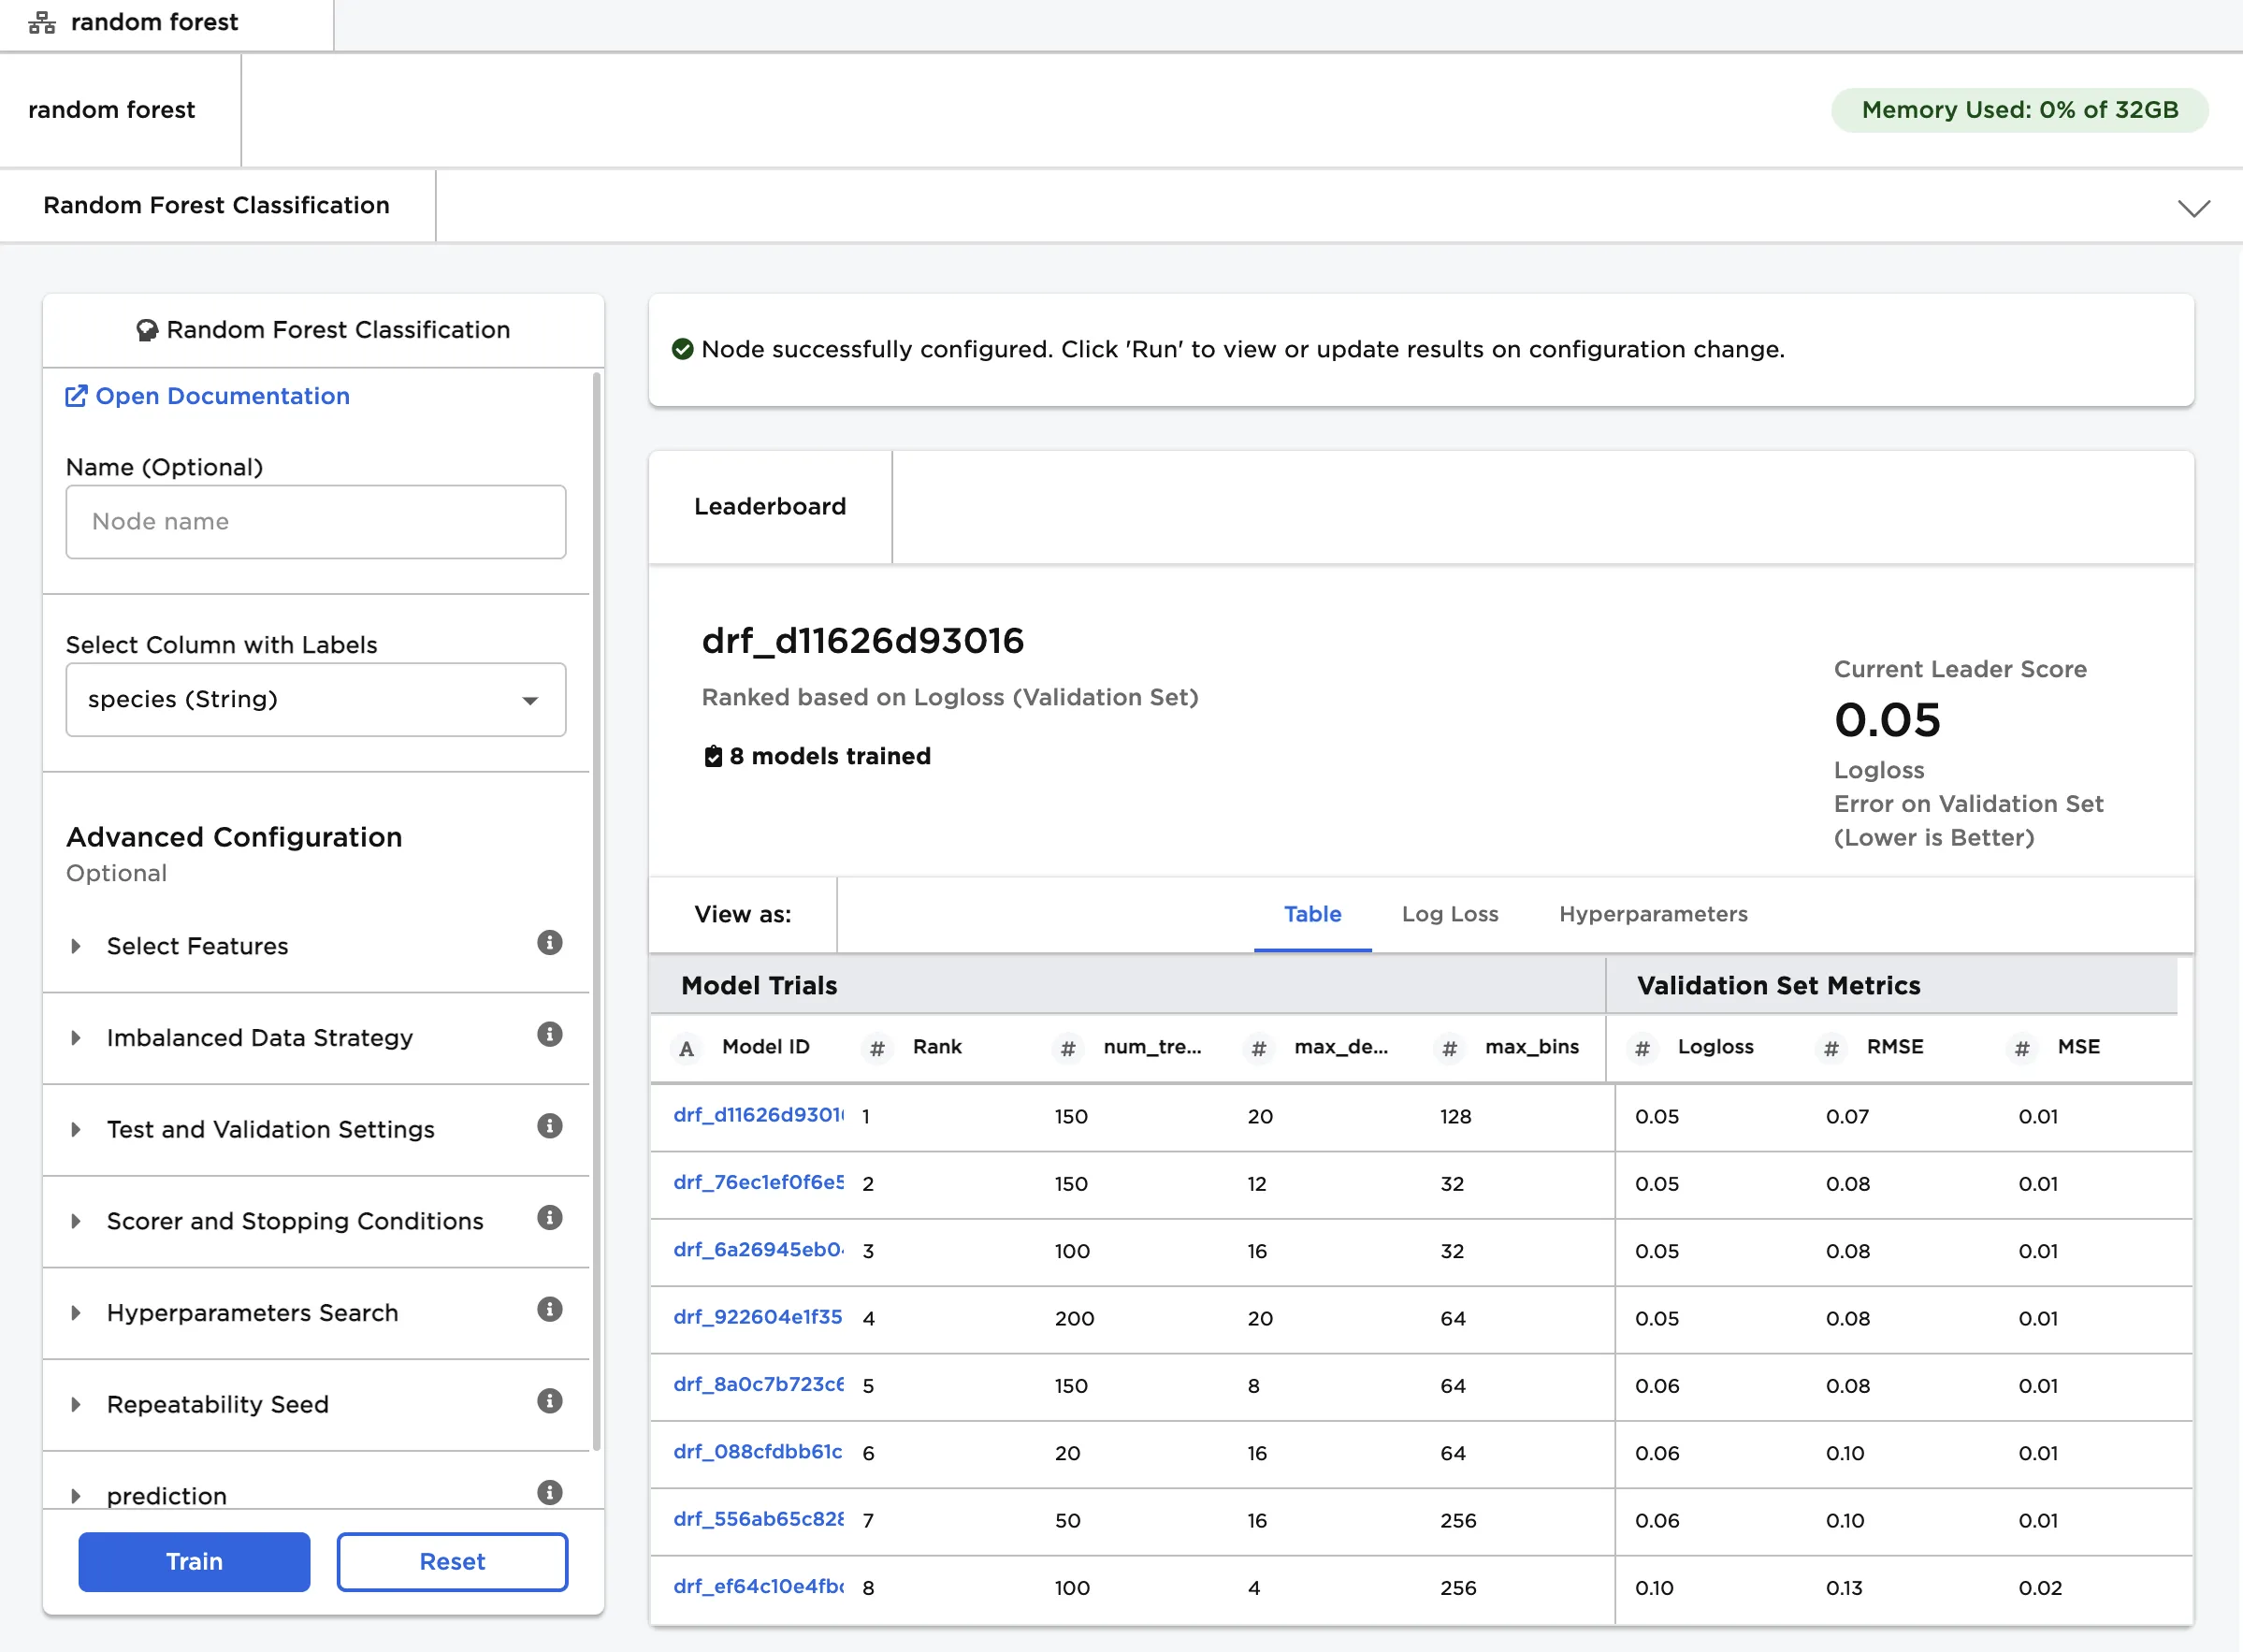Switch to the Log Loss view tab
This screenshot has width=2243, height=1652.
[1449, 914]
